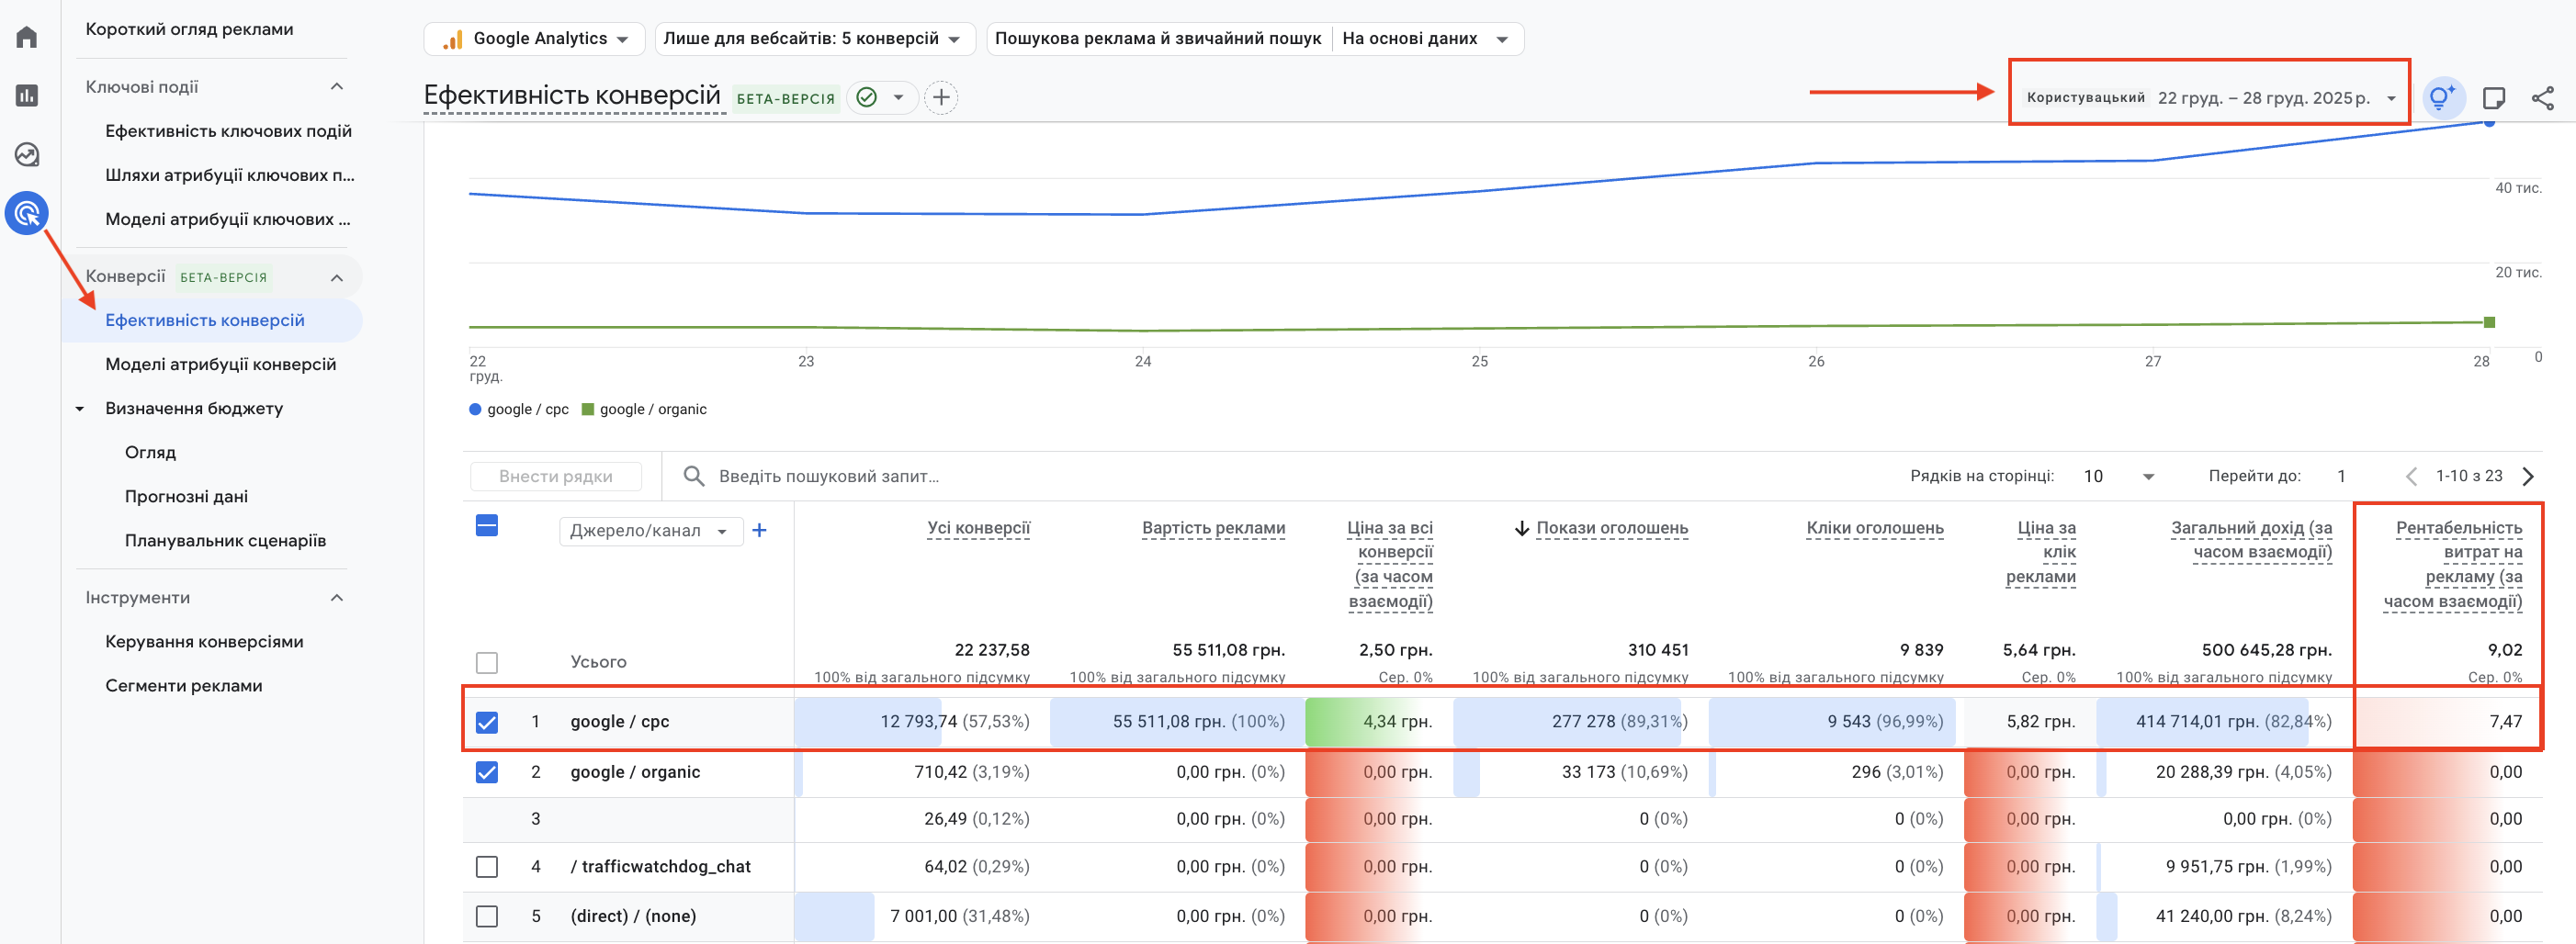Click the add comparison plus icon

coord(940,98)
